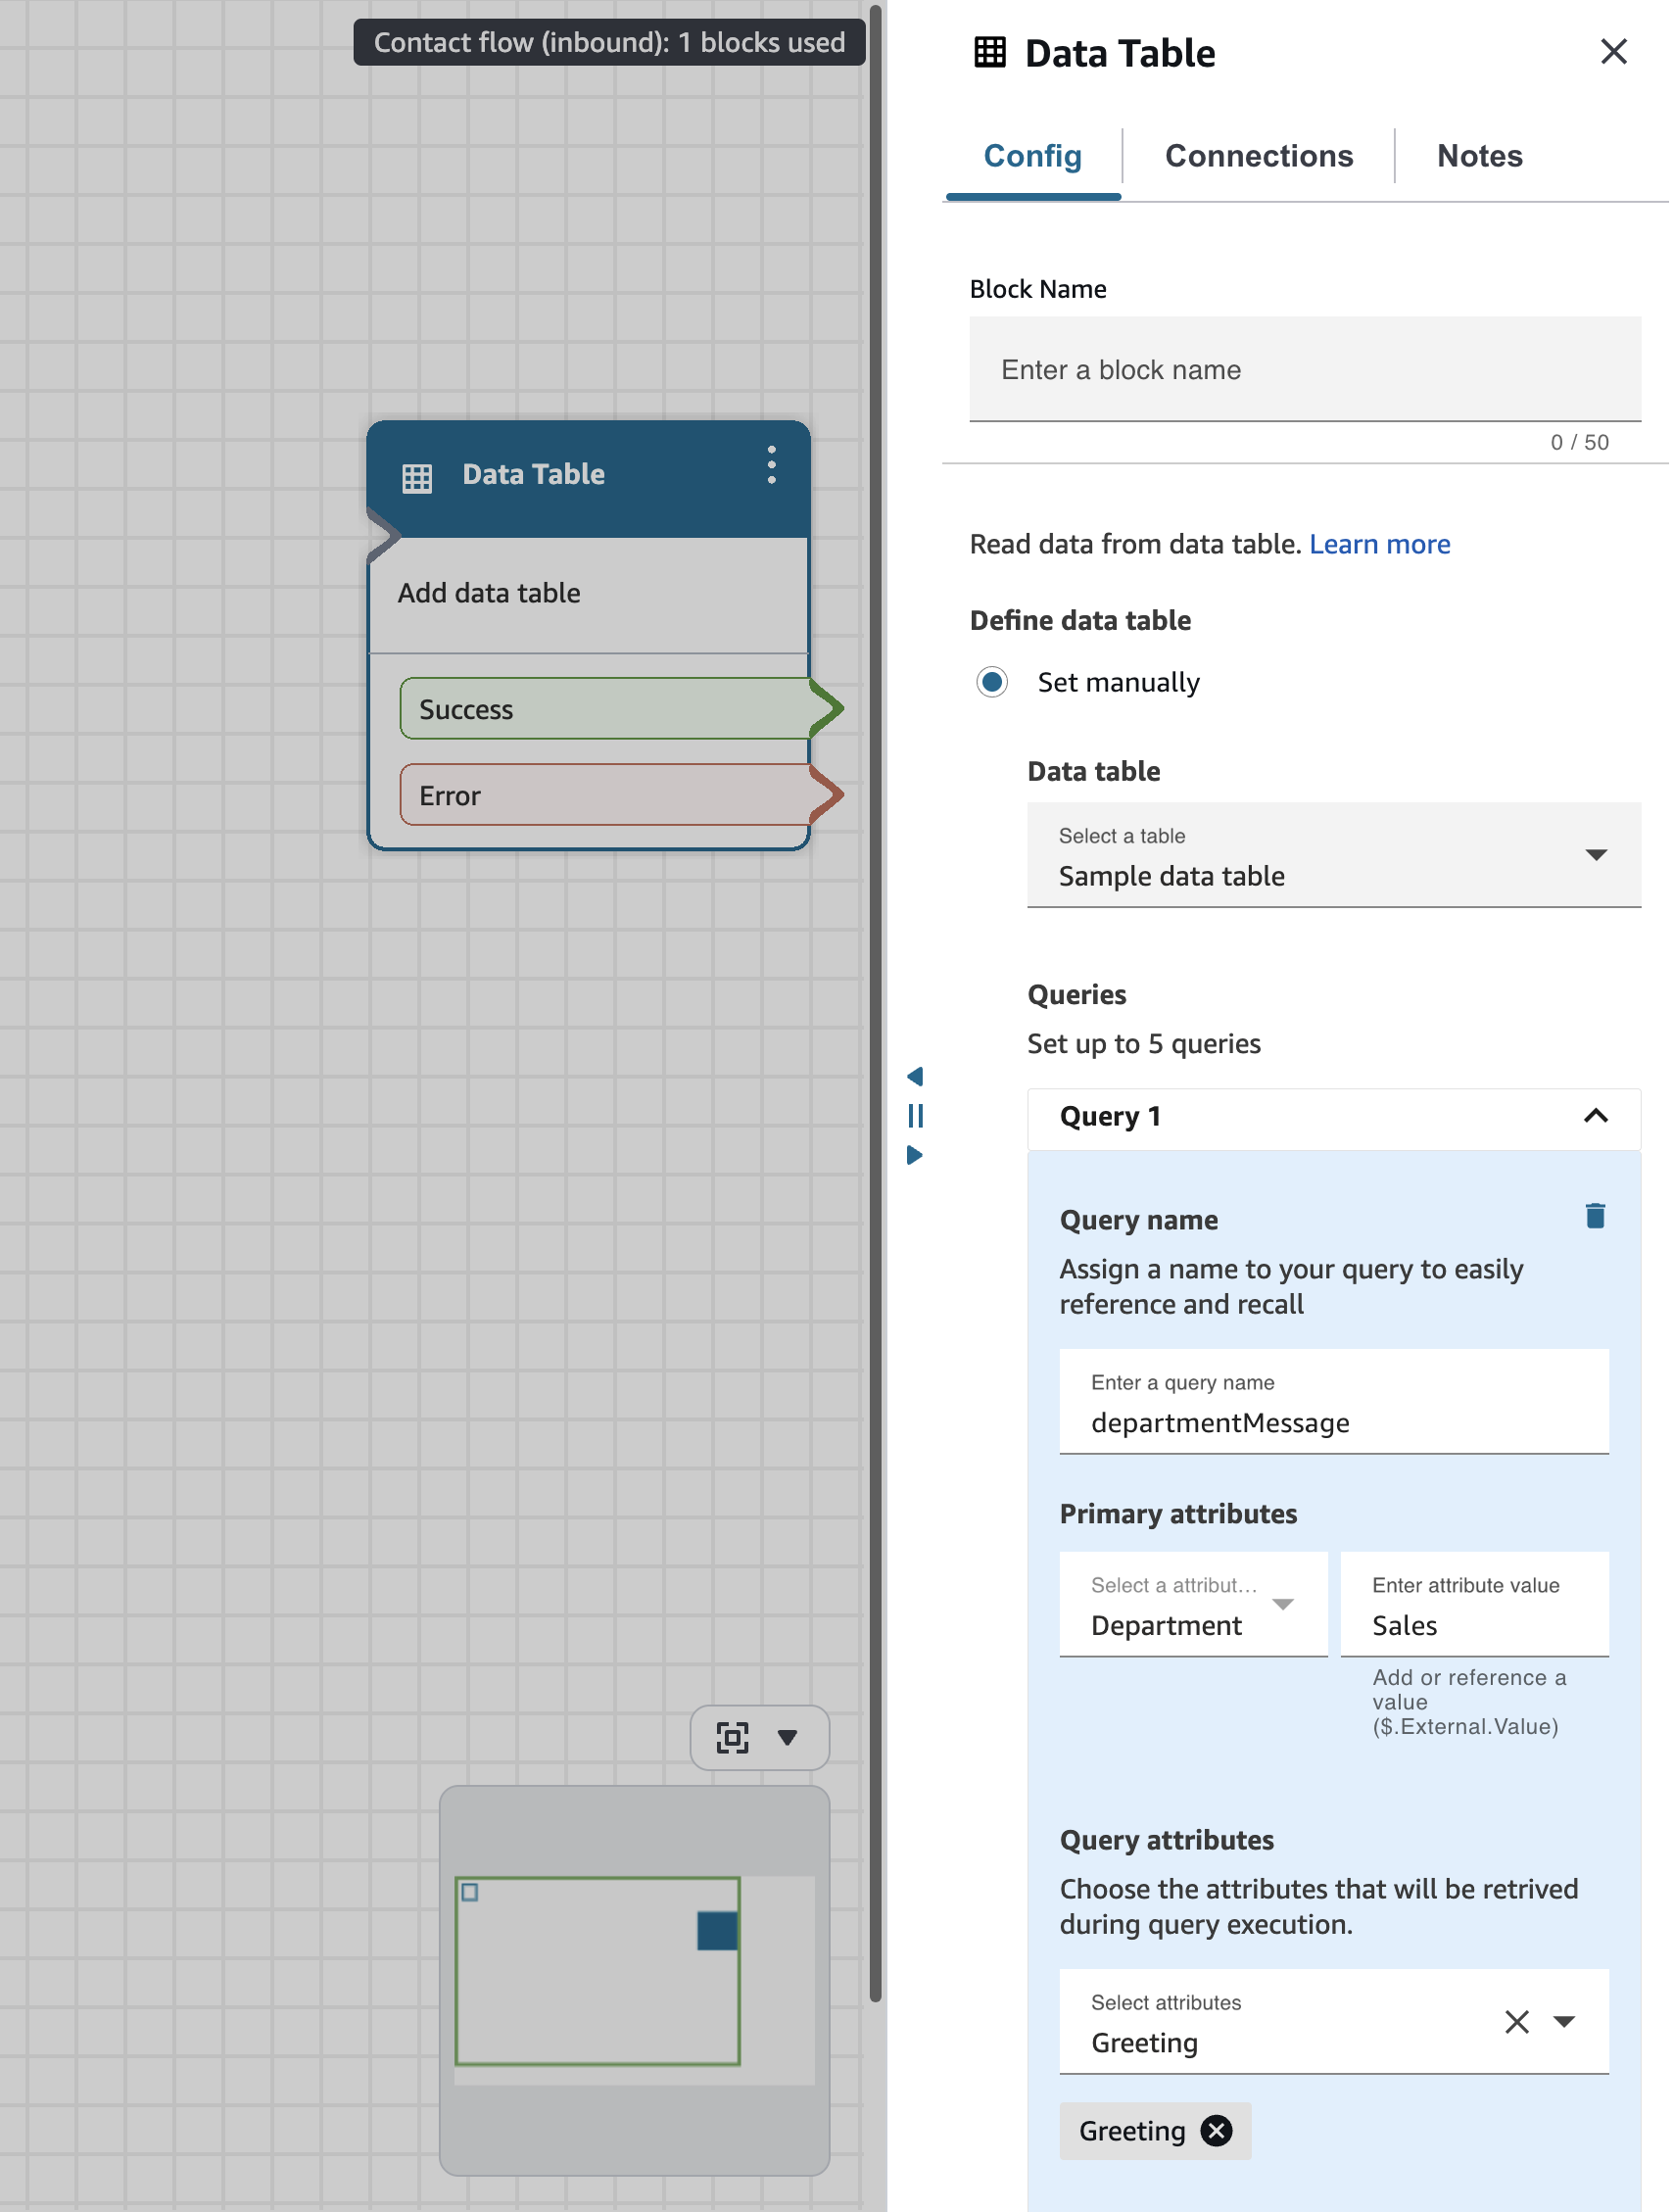This screenshot has height=2212, width=1673.
Task: Open the Sample data table dropdown
Action: [1596, 855]
